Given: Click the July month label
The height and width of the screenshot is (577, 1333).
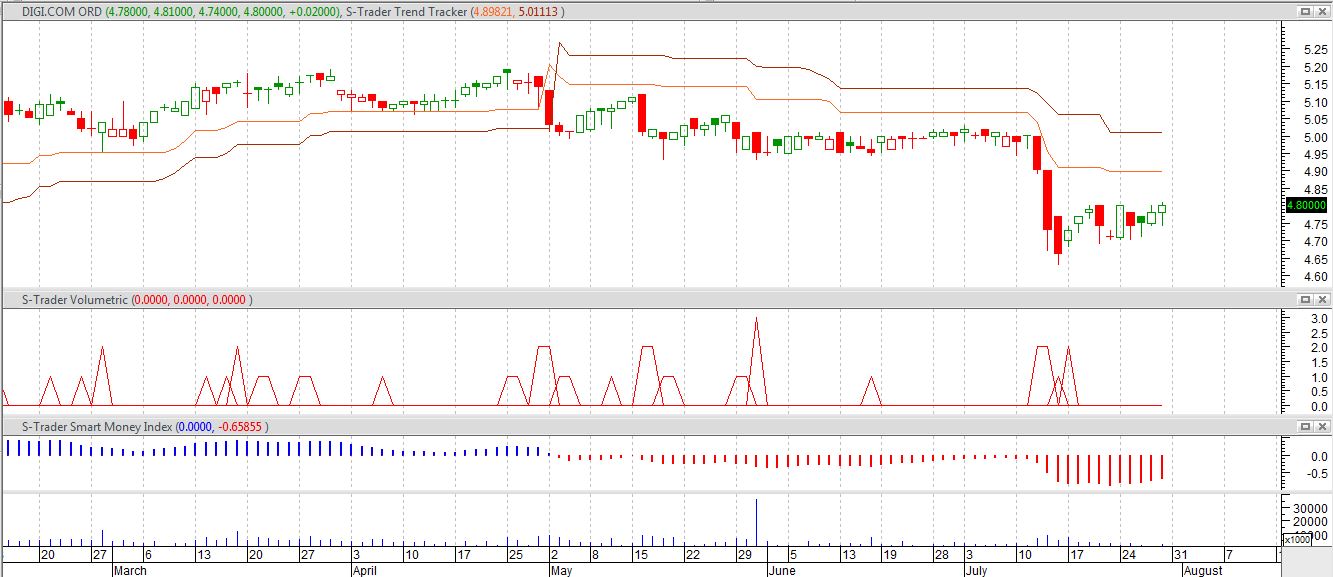Looking at the screenshot, I should coord(977,571).
